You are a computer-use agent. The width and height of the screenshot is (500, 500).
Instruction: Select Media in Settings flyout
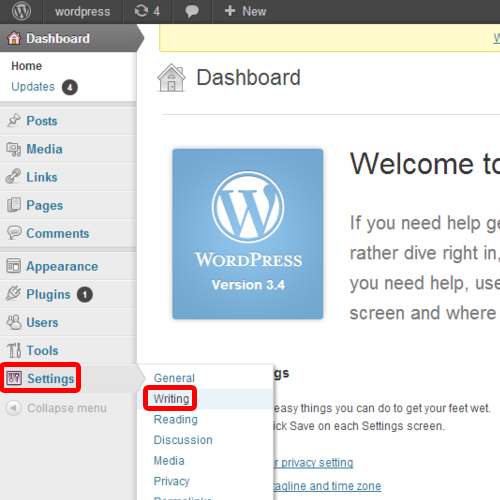(x=169, y=461)
